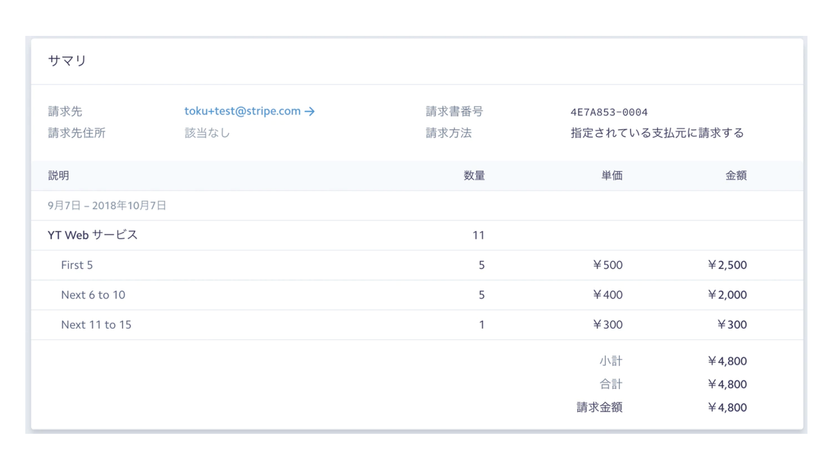Select the Next 6 to 10 tier row
Screen dimensions: 825x460
pos(93,296)
